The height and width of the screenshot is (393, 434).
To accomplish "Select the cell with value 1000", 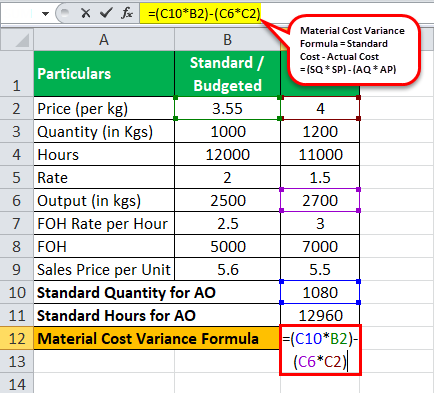I will pos(227,132).
